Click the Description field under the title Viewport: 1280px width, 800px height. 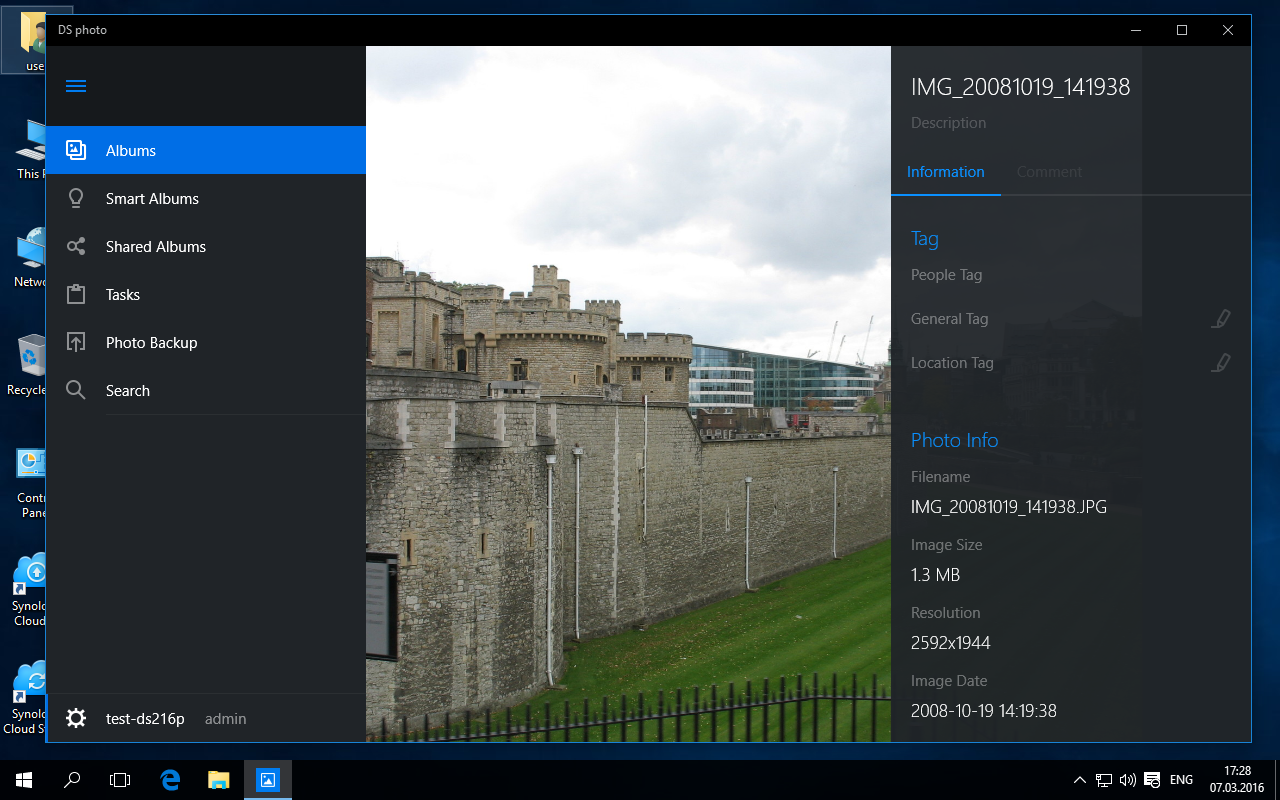(x=948, y=123)
